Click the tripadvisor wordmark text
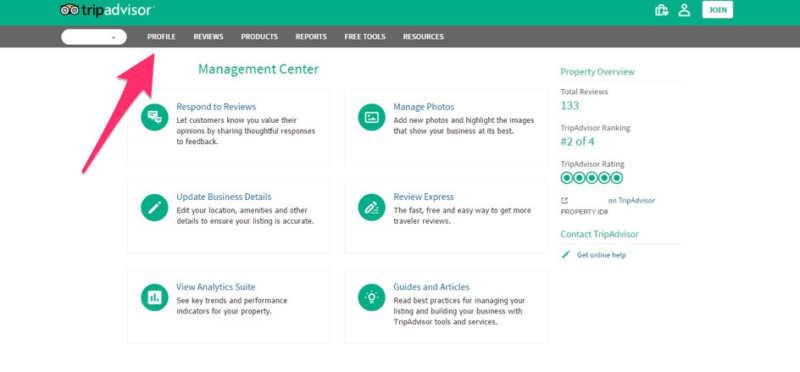The width and height of the screenshot is (800, 372). pyautogui.click(x=117, y=10)
